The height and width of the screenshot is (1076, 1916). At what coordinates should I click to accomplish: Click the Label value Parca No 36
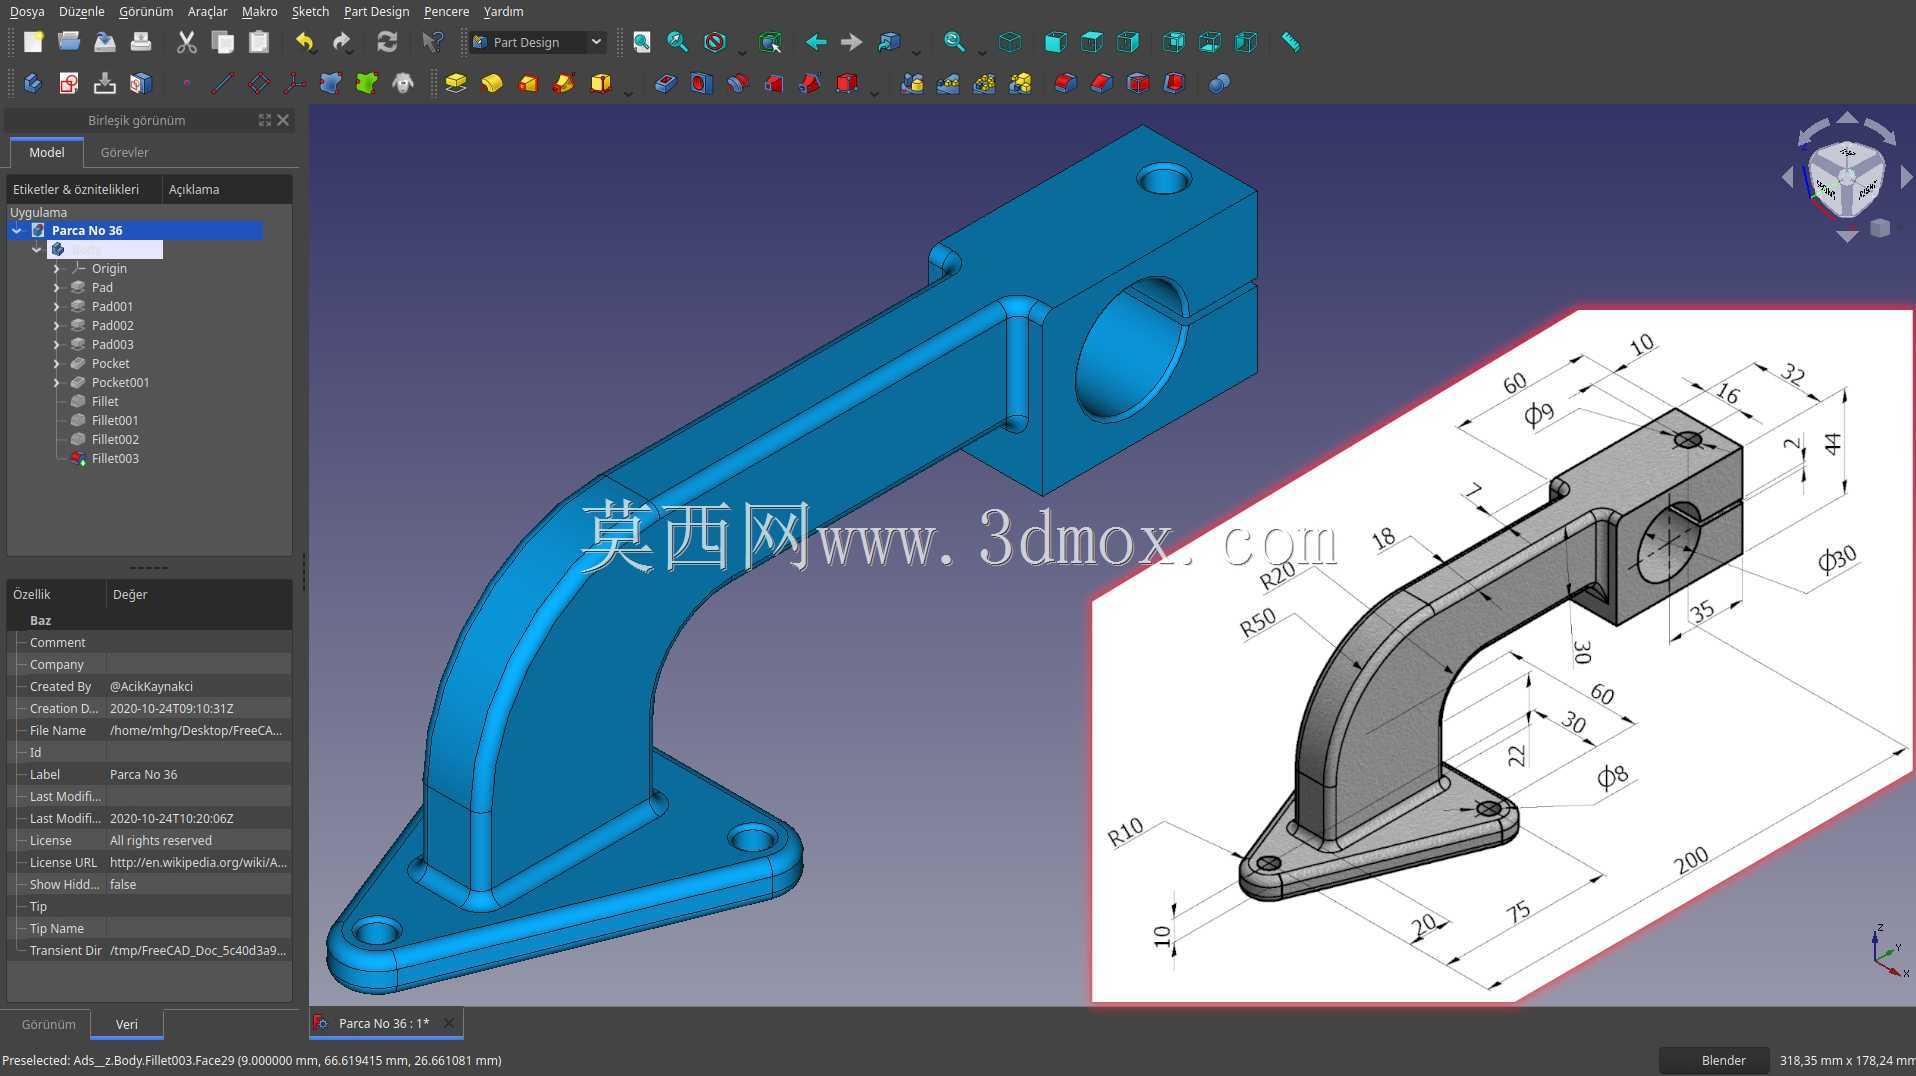tap(199, 774)
